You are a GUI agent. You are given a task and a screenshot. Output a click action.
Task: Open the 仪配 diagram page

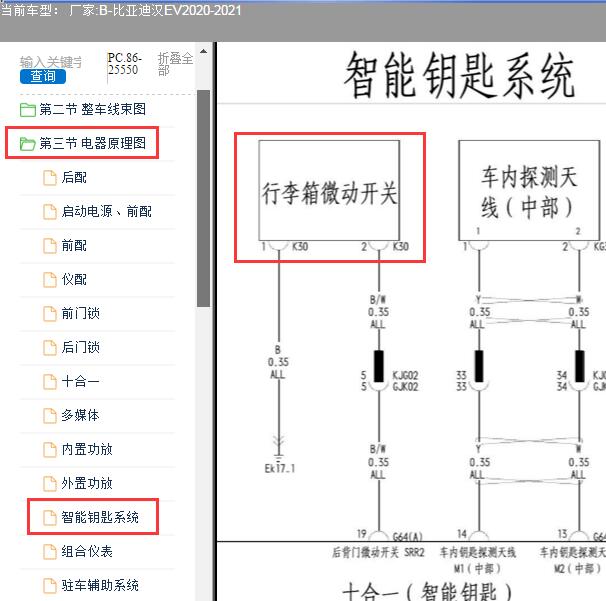click(x=74, y=279)
